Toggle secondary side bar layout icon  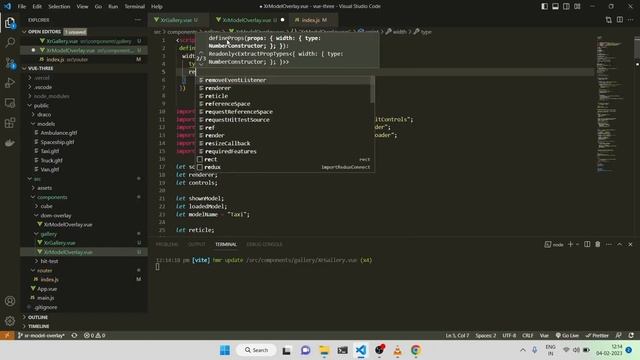566,6
